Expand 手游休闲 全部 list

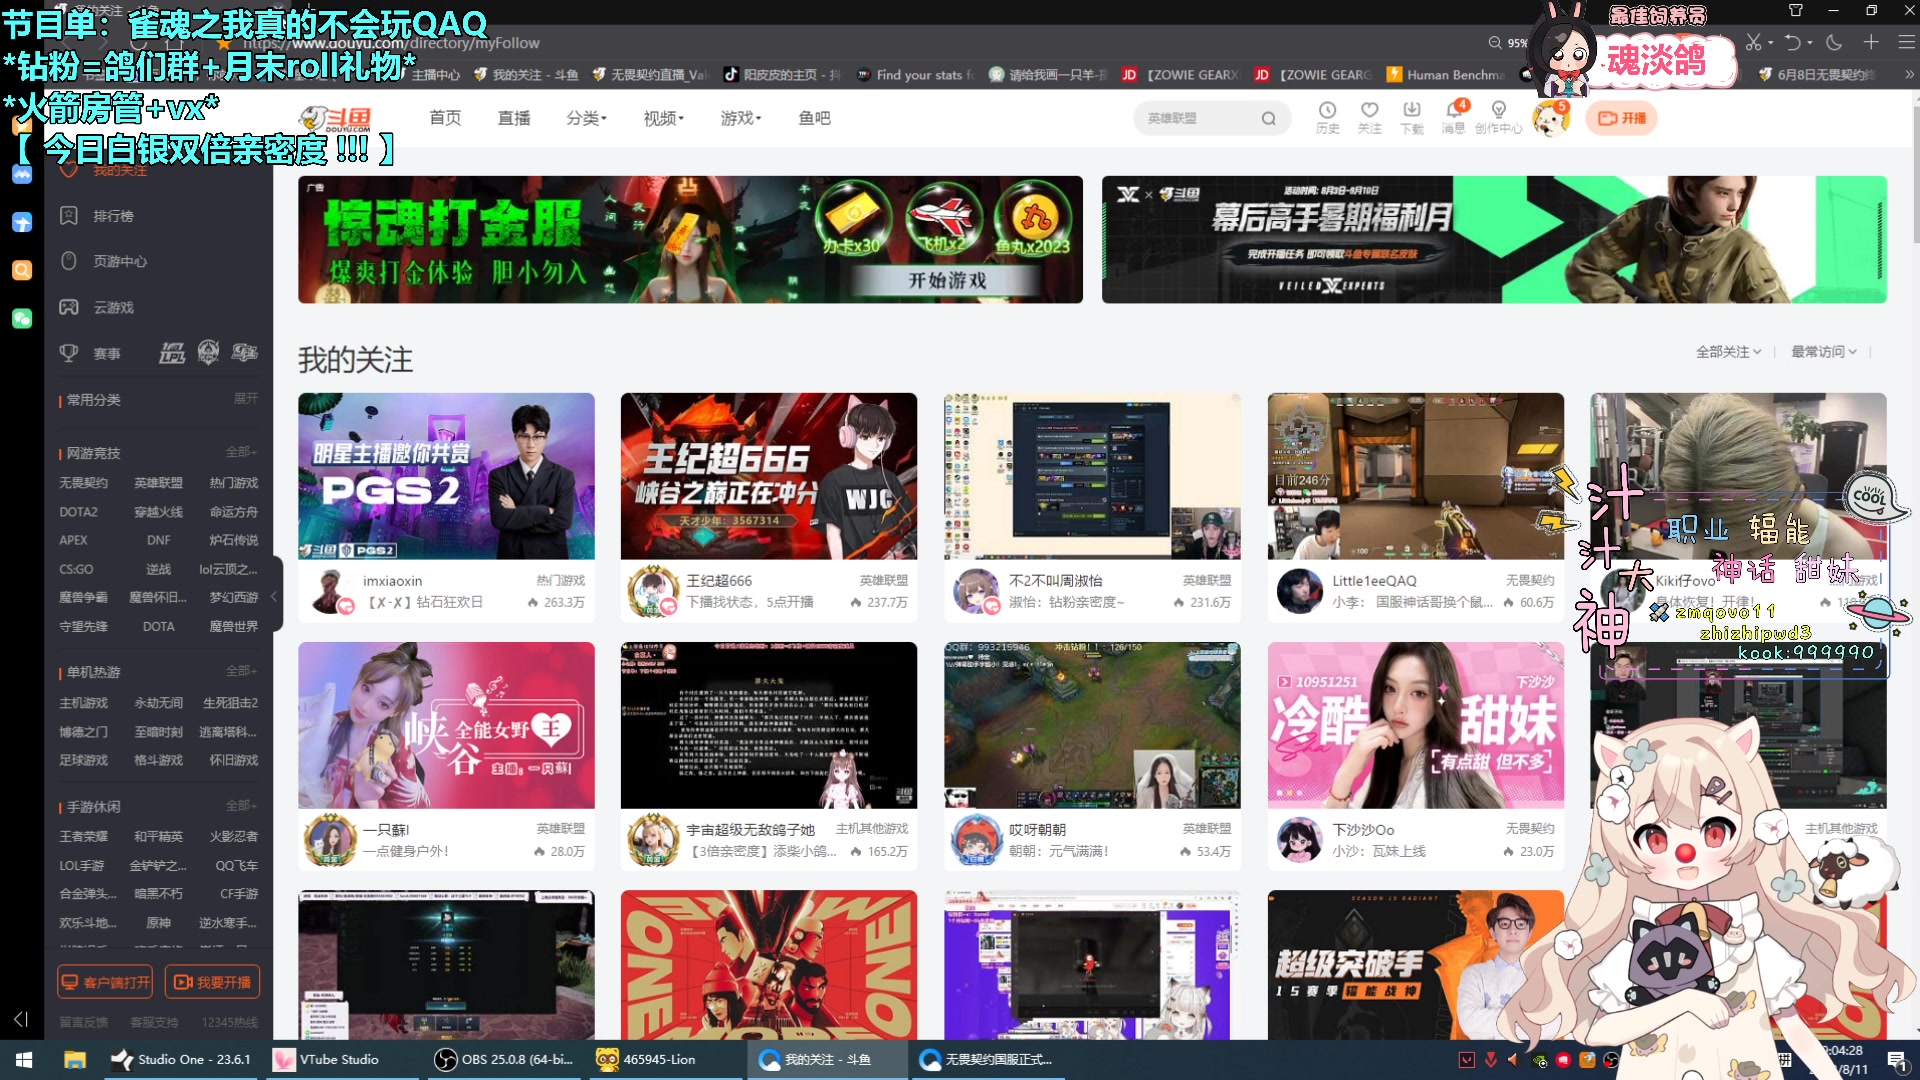point(241,806)
